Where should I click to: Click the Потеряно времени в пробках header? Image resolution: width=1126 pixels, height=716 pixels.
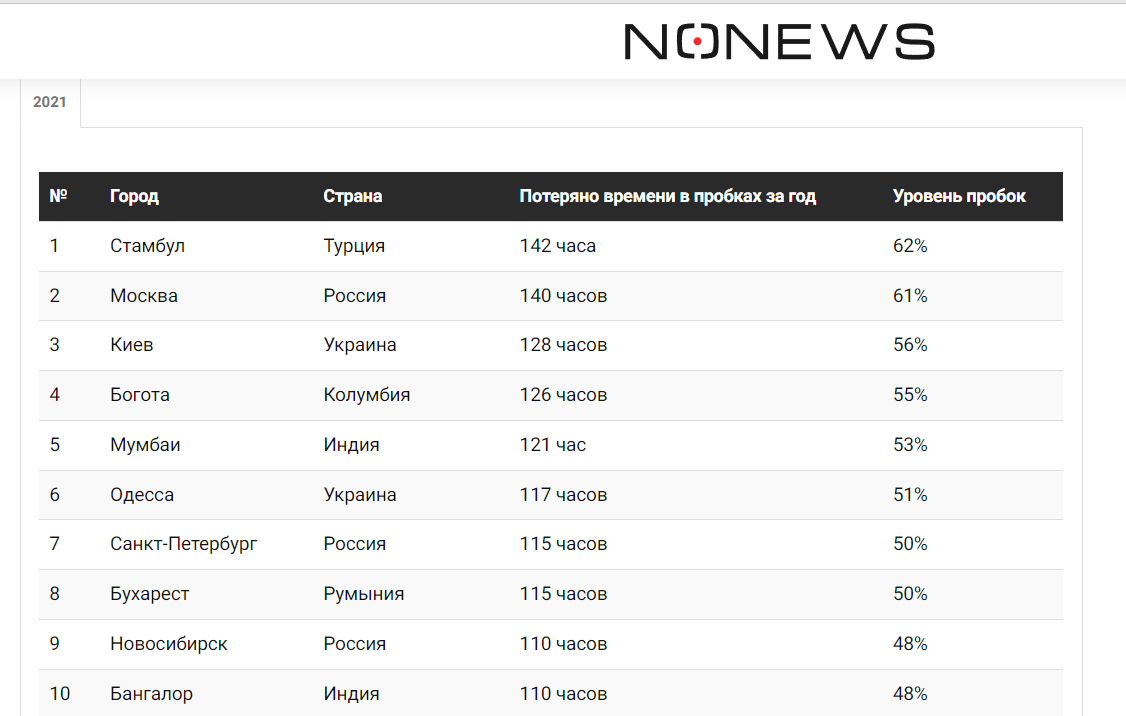click(x=667, y=196)
